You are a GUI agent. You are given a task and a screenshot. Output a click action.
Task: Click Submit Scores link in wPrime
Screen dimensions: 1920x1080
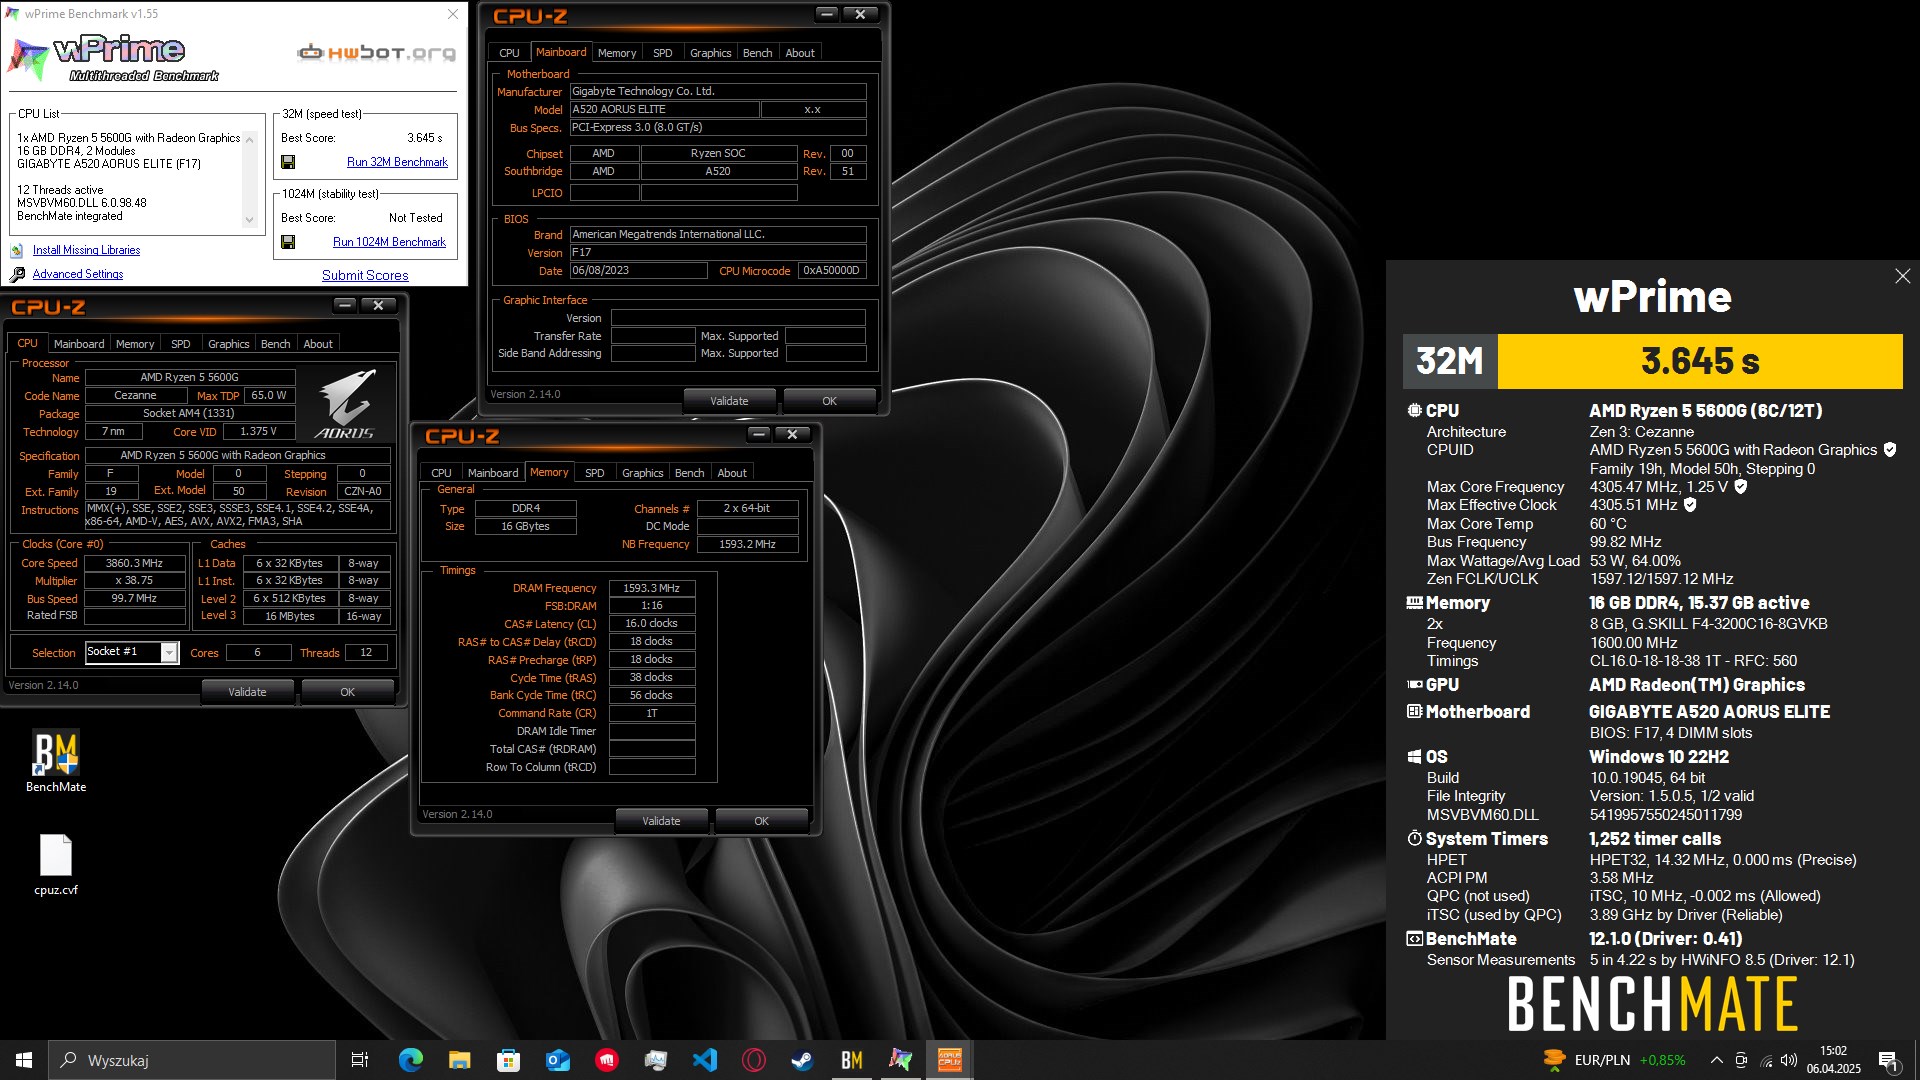365,275
